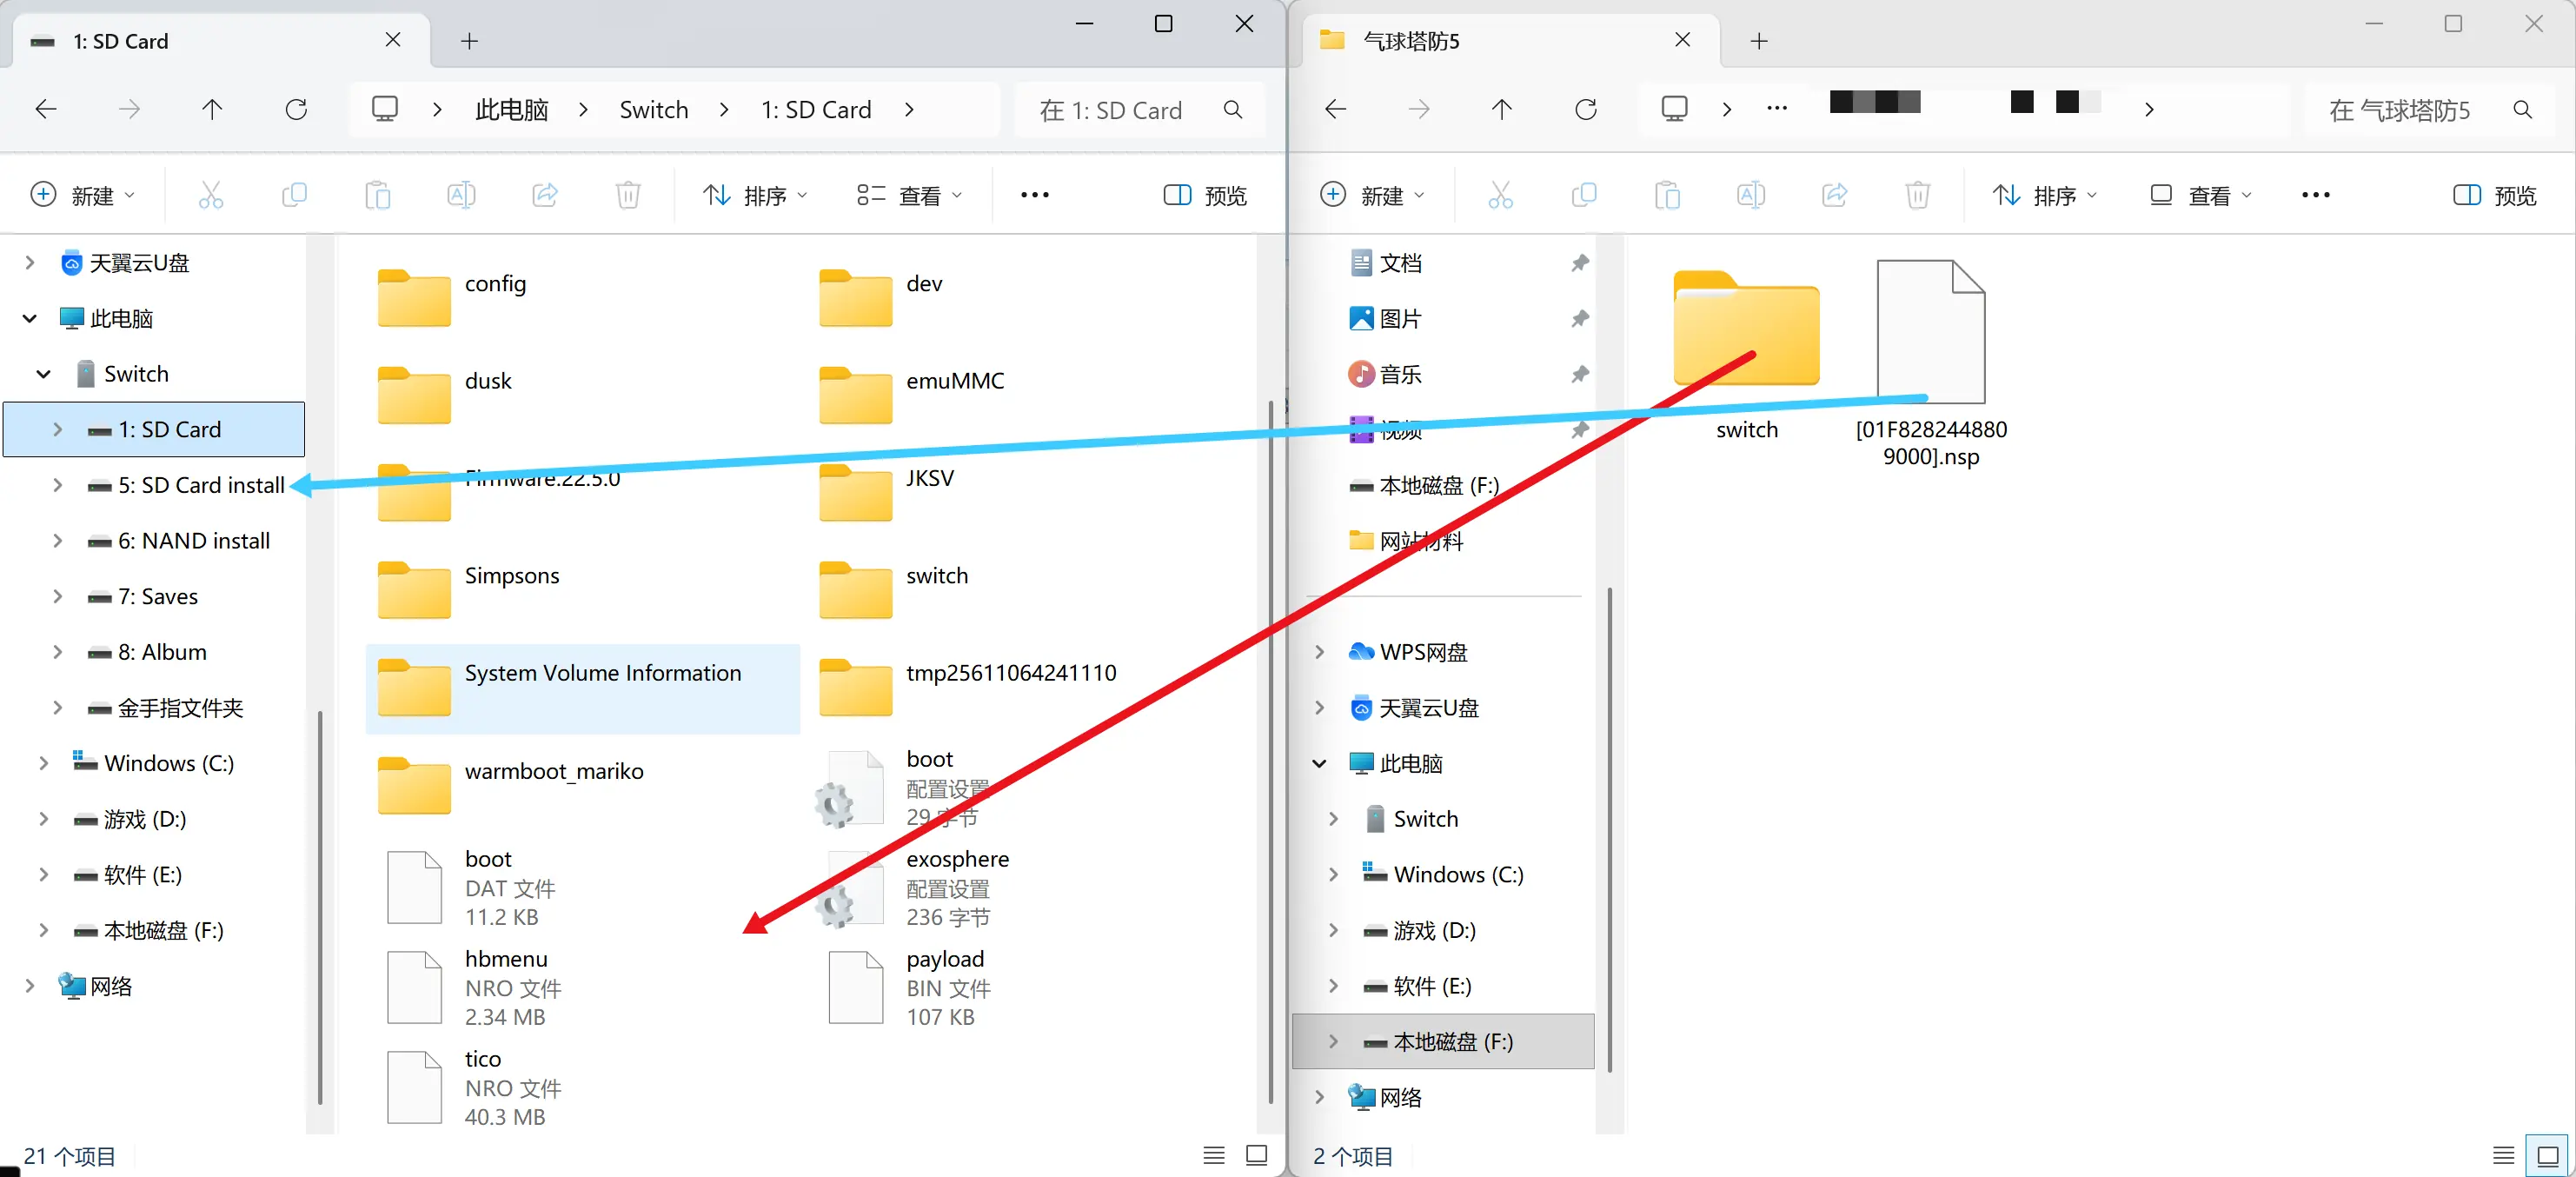Click the cut icon in SD Card window
Image resolution: width=2576 pixels, height=1177 pixels.
tap(211, 195)
